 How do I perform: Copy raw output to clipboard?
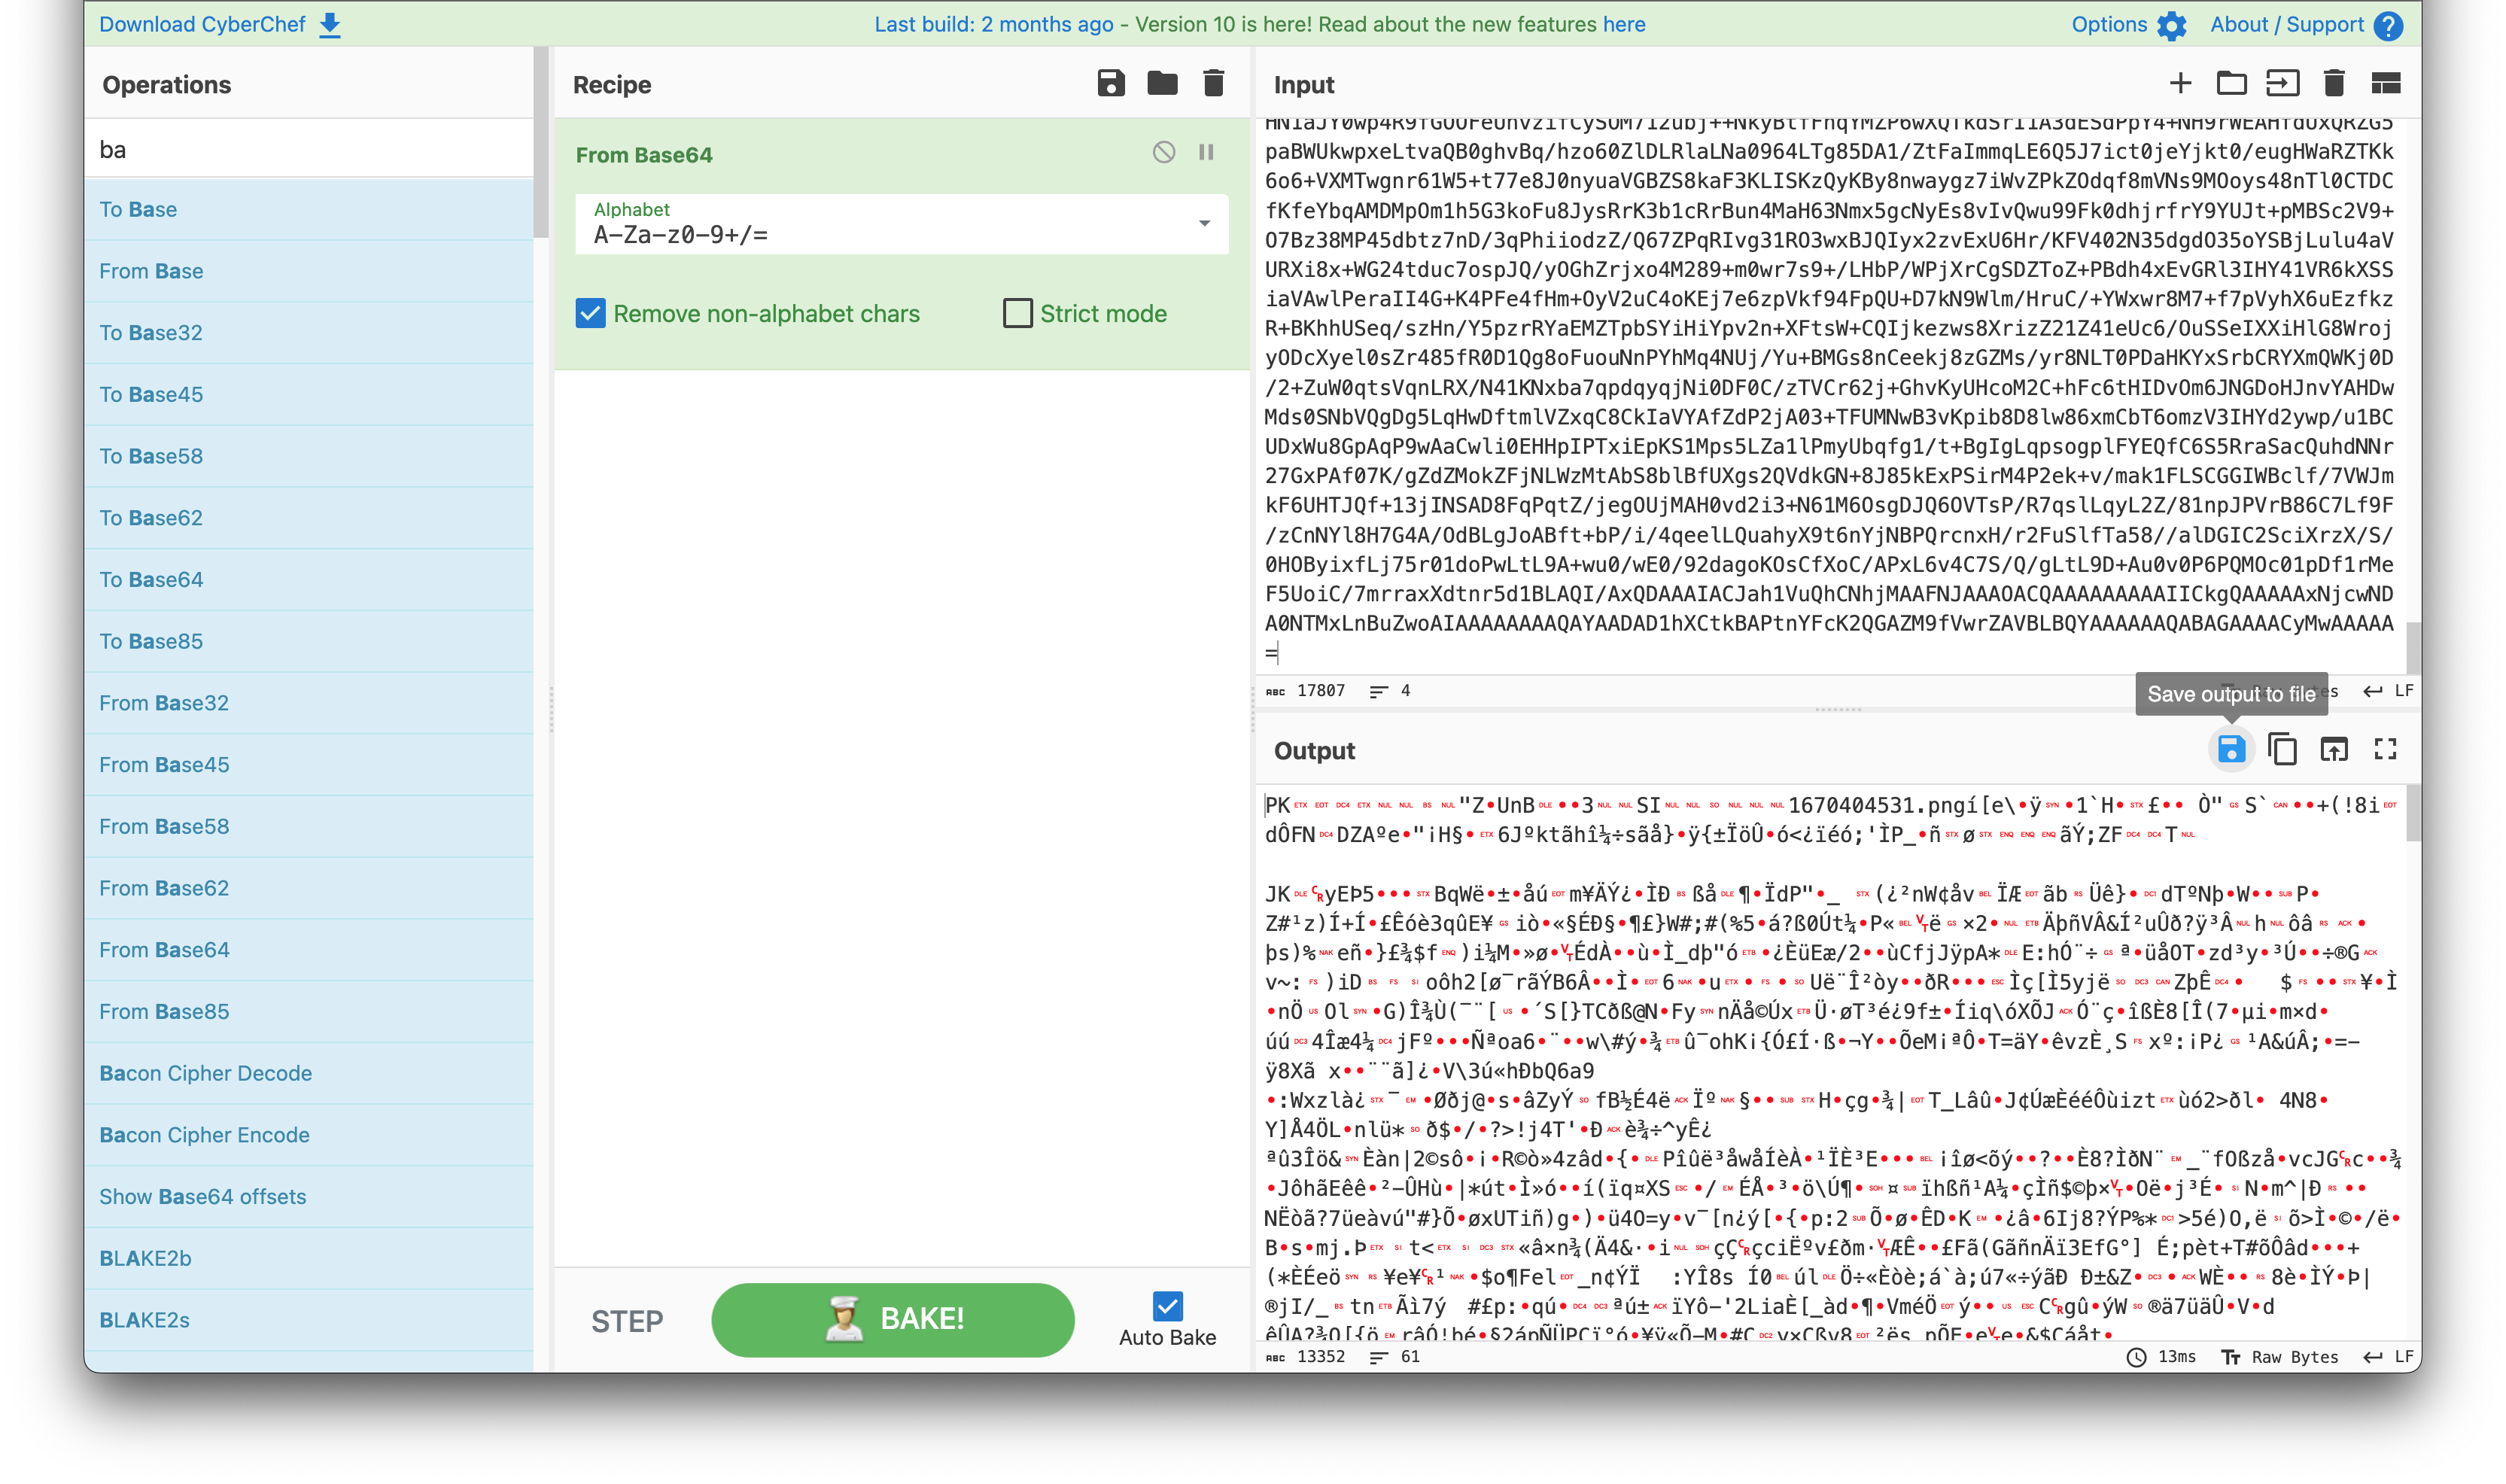[x=2282, y=749]
